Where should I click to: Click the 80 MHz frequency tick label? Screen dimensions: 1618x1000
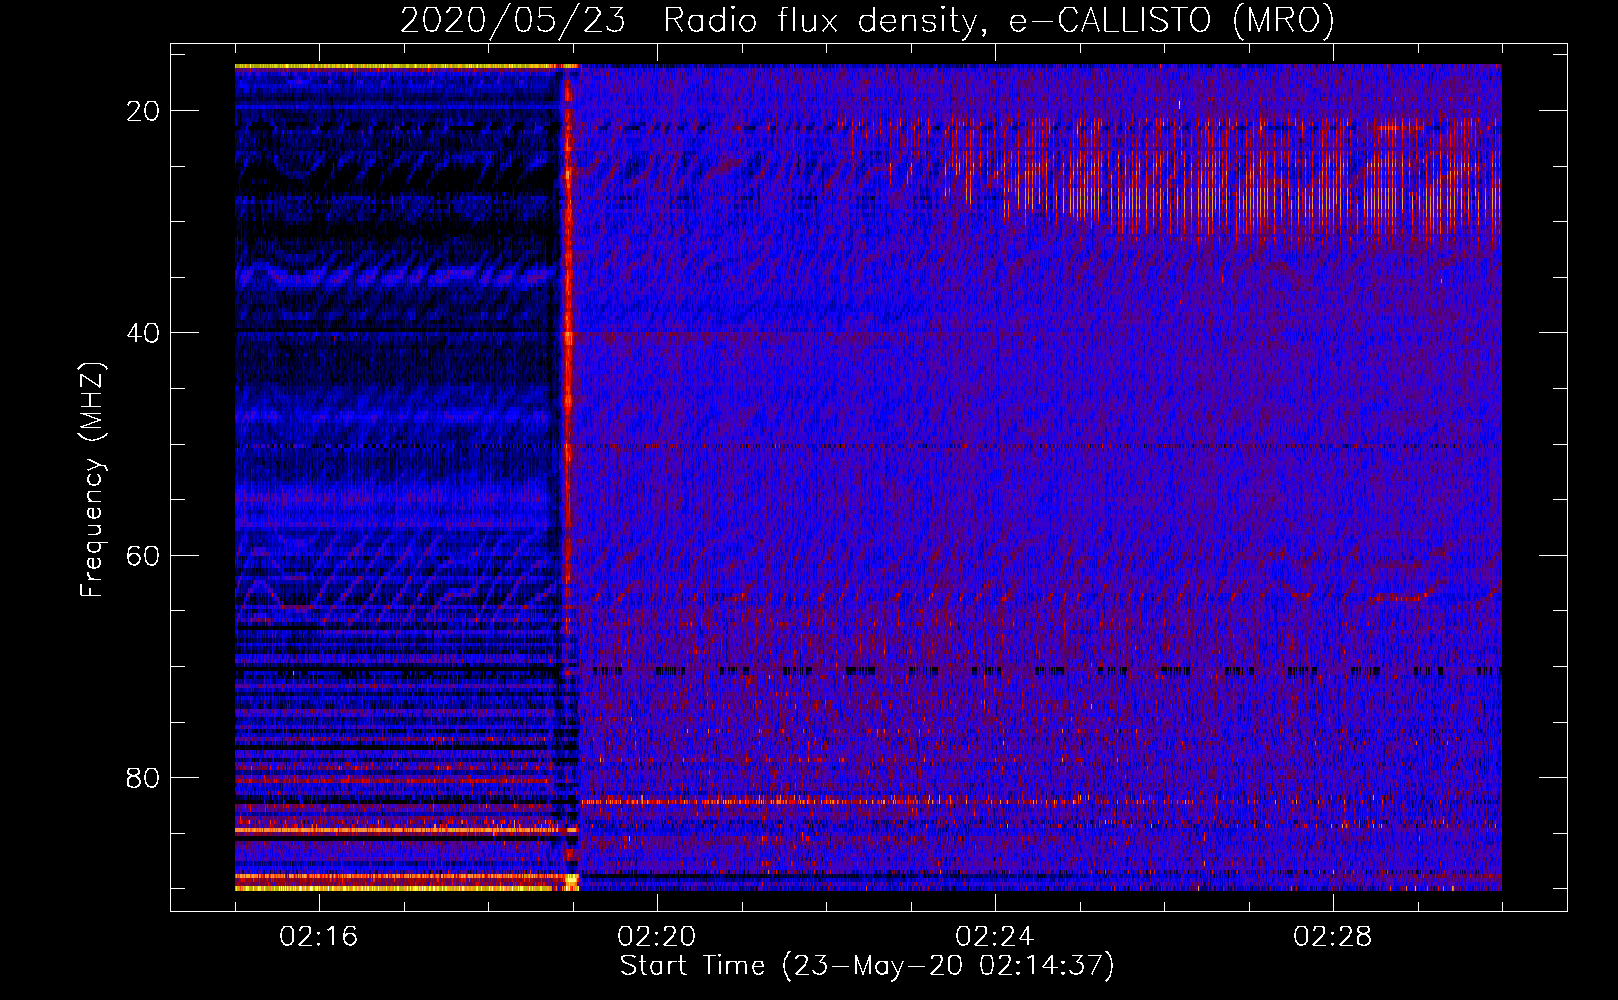pos(143,777)
